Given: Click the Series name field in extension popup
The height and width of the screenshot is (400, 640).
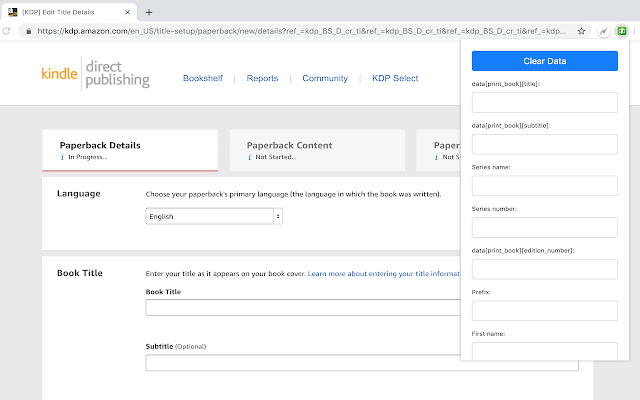Looking at the screenshot, I should [544, 186].
